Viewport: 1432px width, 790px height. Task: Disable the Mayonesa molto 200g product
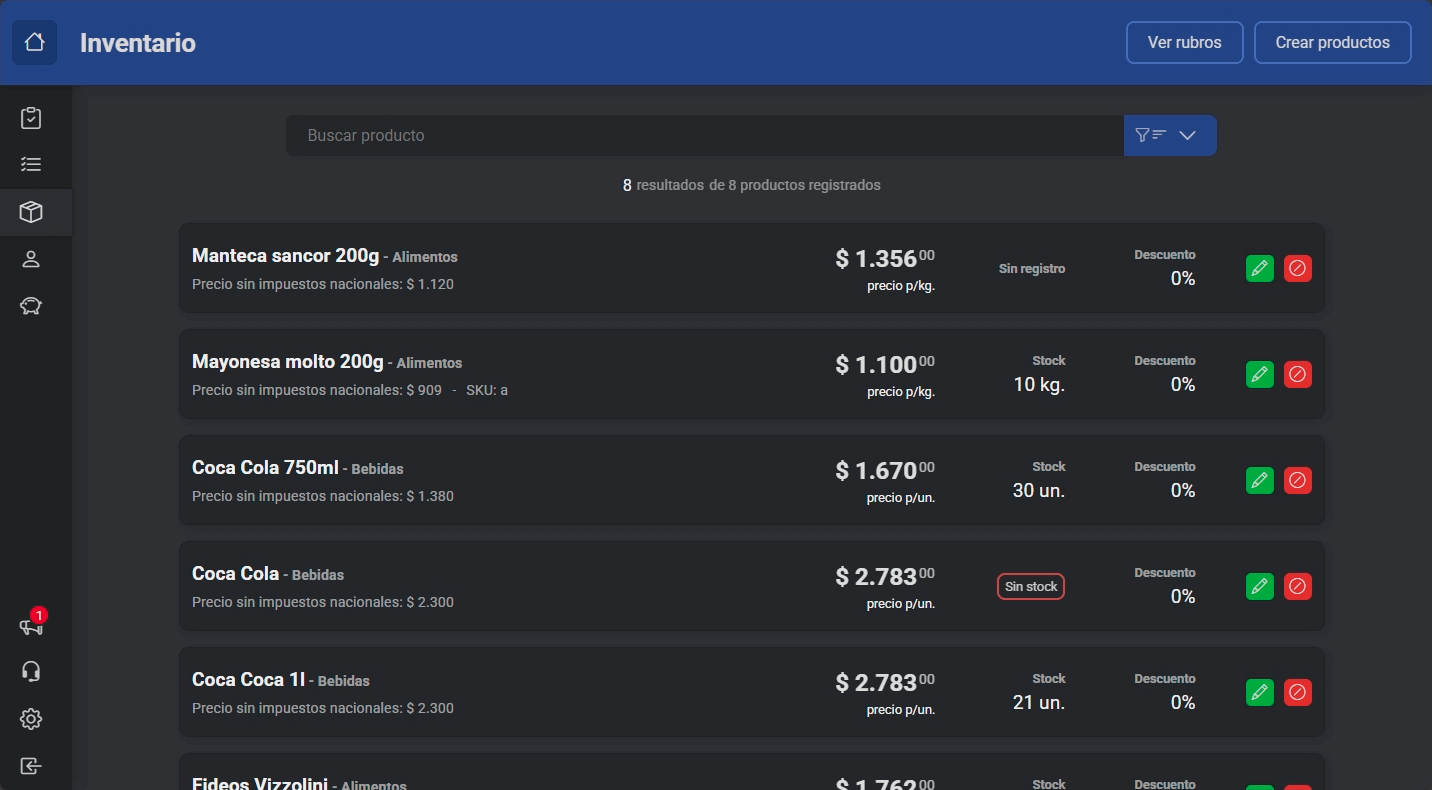click(x=1297, y=374)
